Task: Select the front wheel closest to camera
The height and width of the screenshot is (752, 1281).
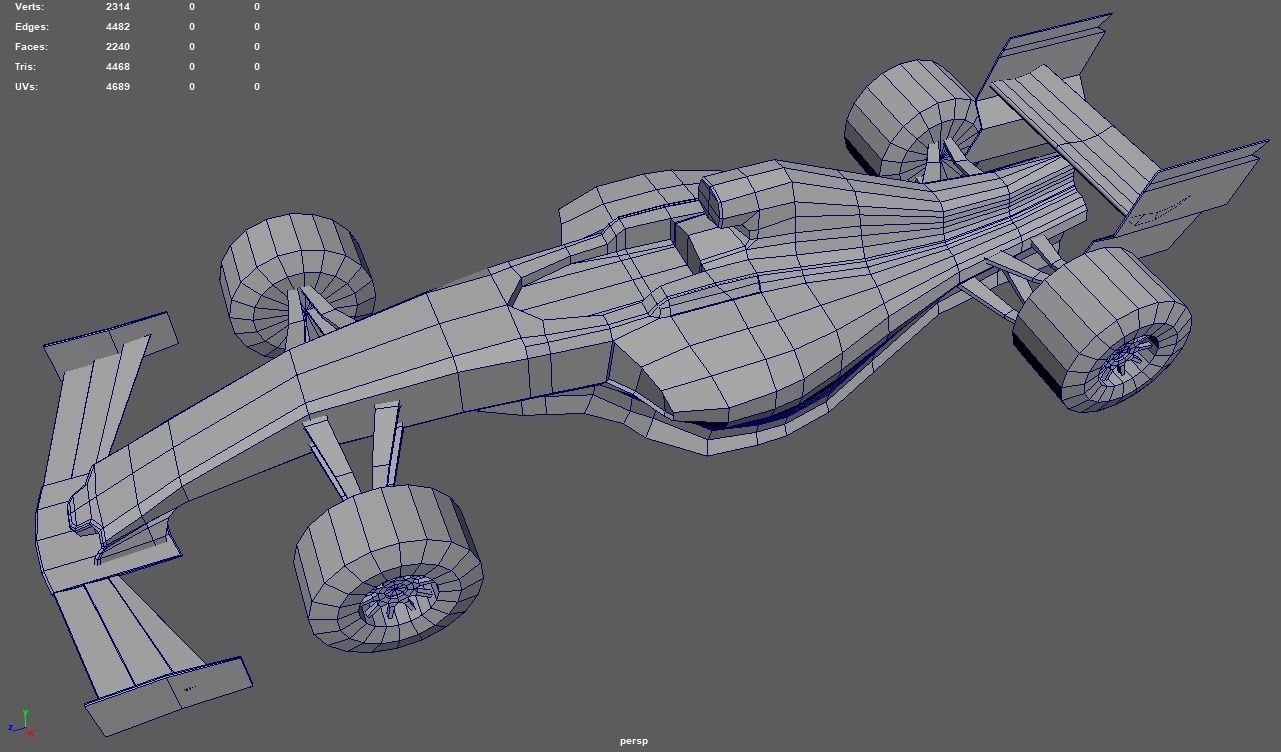Action: pos(390,568)
